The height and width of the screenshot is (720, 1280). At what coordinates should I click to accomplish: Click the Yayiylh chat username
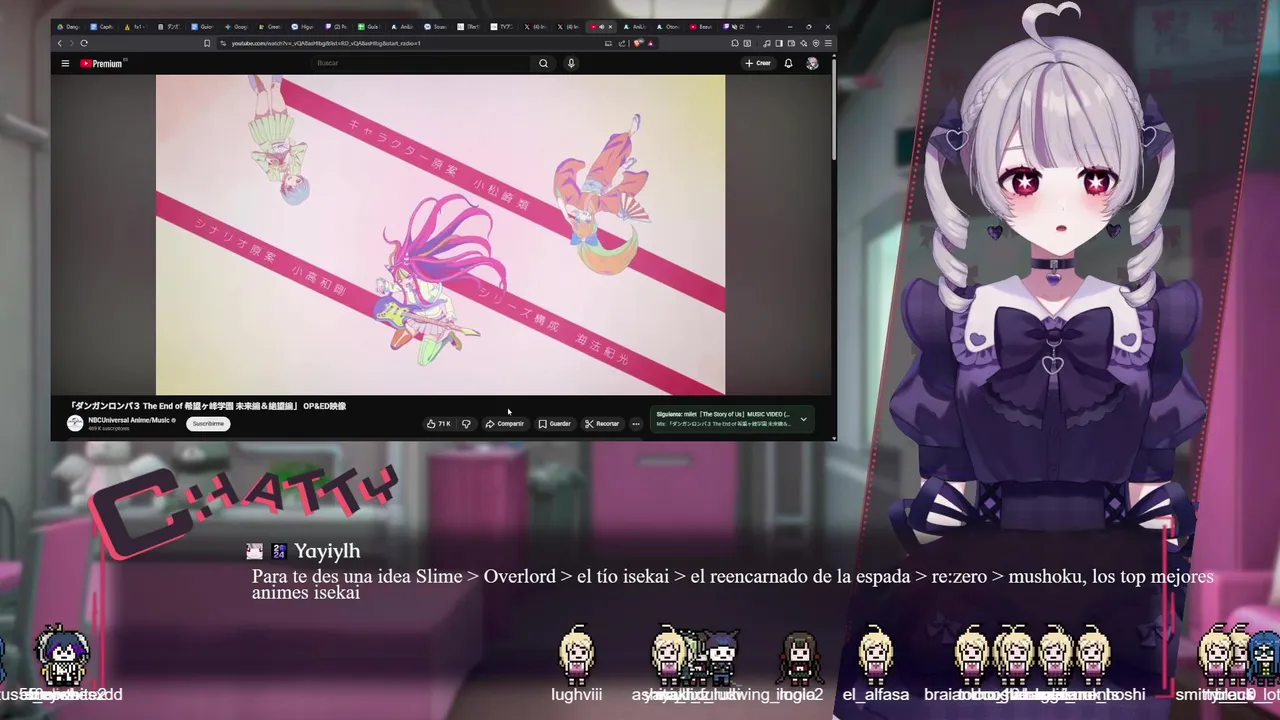click(x=327, y=551)
